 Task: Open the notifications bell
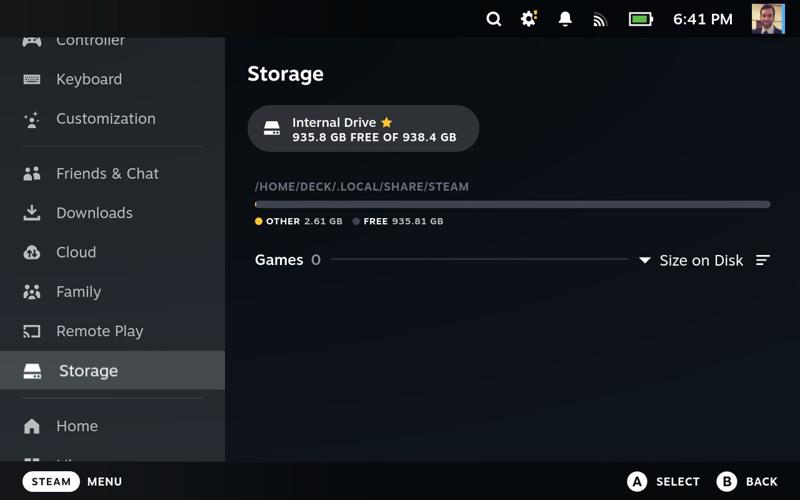tap(565, 19)
